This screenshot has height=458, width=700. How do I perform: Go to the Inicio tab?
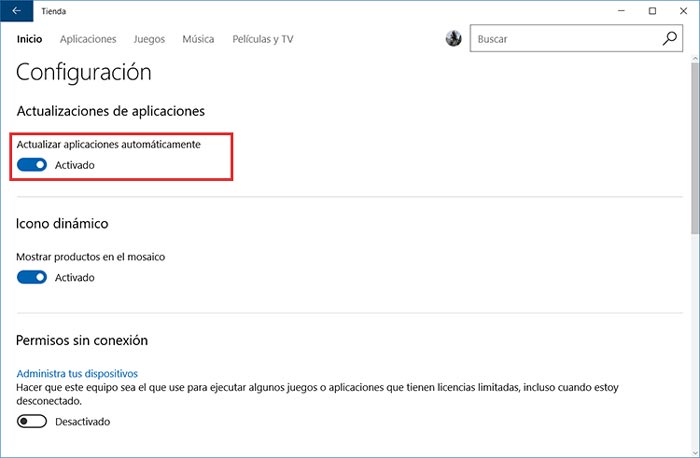pos(30,39)
